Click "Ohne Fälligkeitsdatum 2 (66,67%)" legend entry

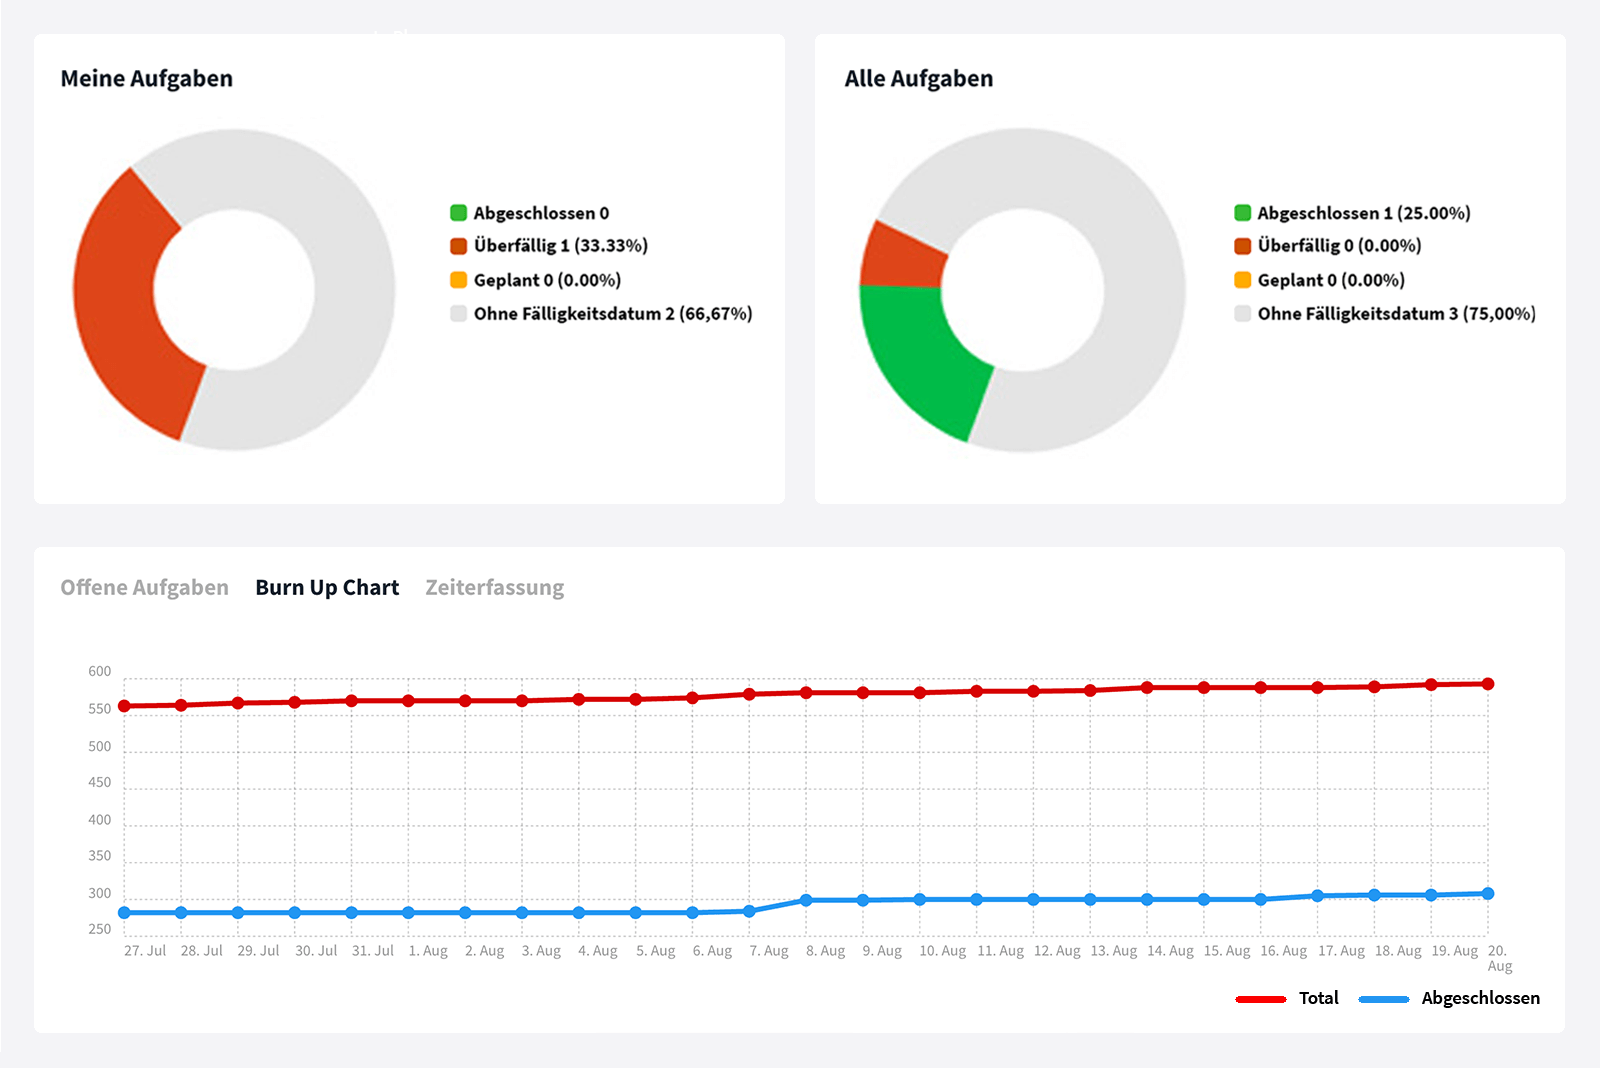point(612,314)
